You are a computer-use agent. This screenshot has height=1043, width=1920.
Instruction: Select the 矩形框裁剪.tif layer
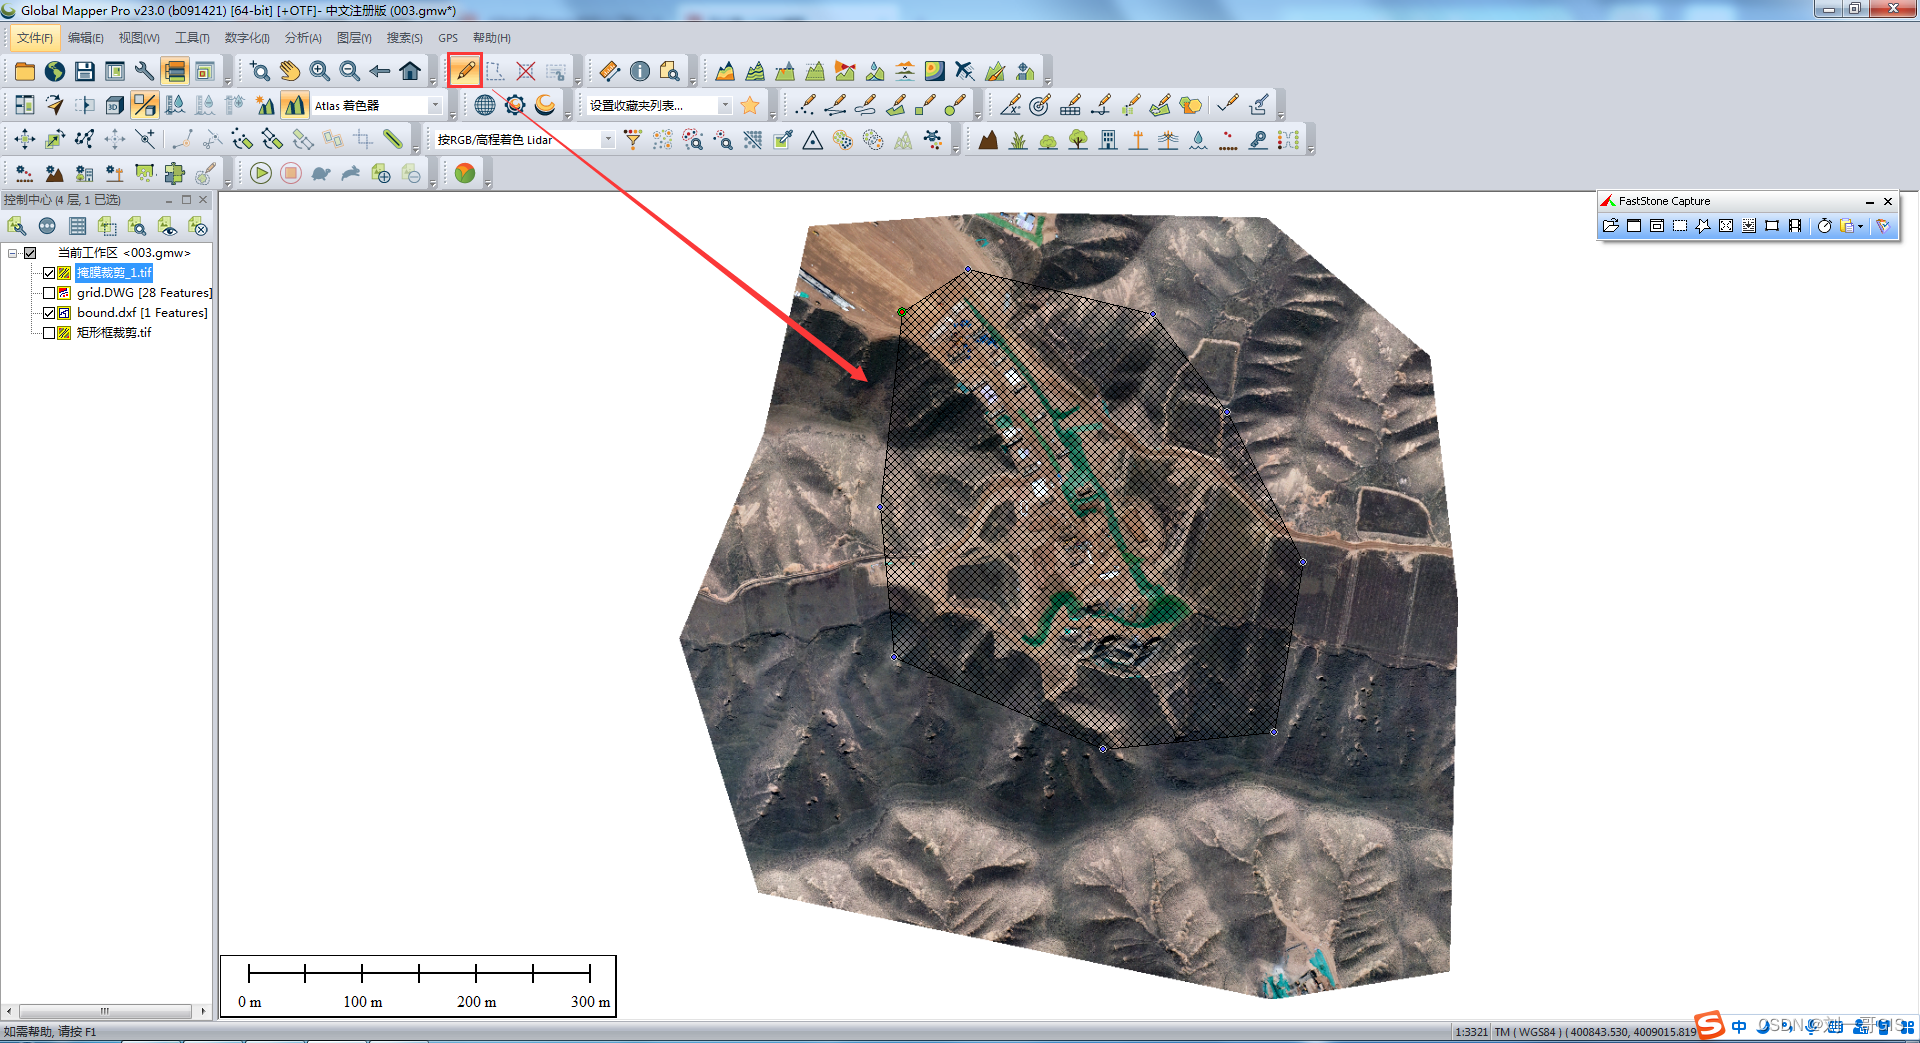pyautogui.click(x=114, y=333)
